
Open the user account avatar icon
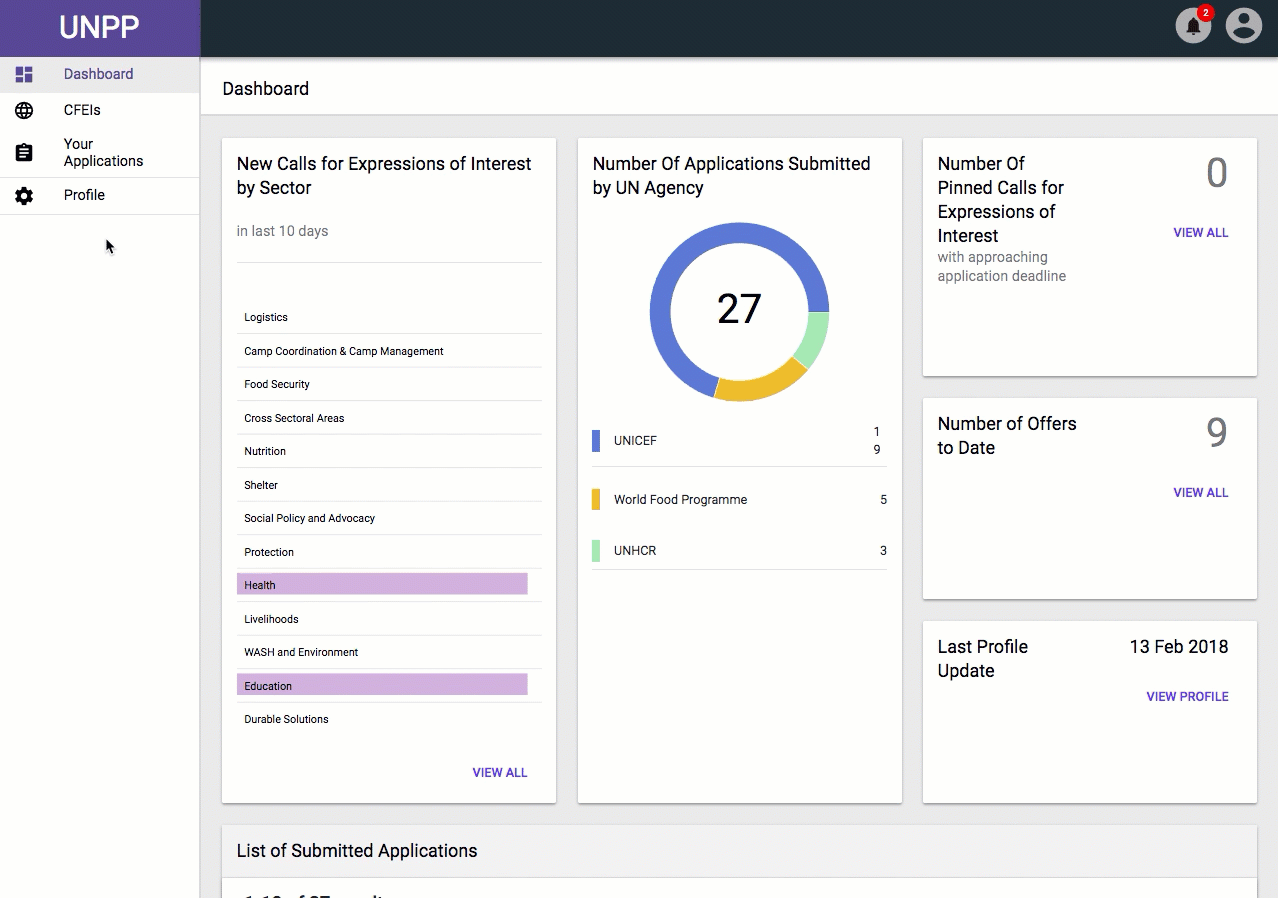(x=1244, y=26)
